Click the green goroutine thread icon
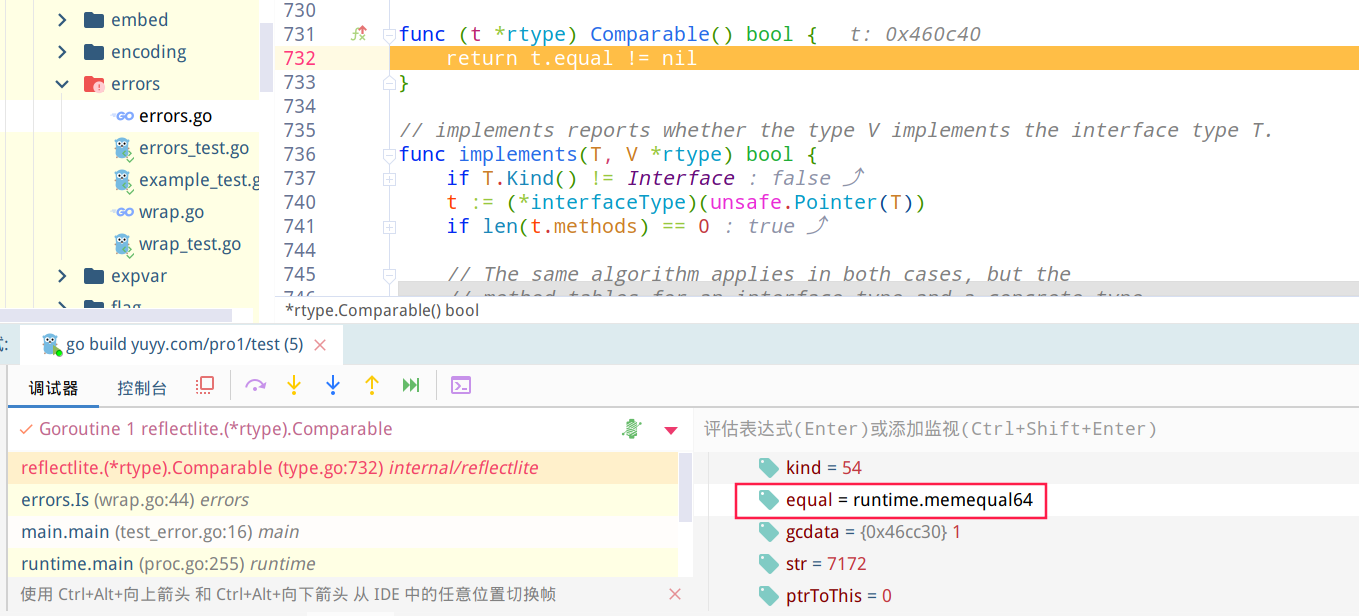Viewport: 1359px width, 616px height. pyautogui.click(x=631, y=429)
